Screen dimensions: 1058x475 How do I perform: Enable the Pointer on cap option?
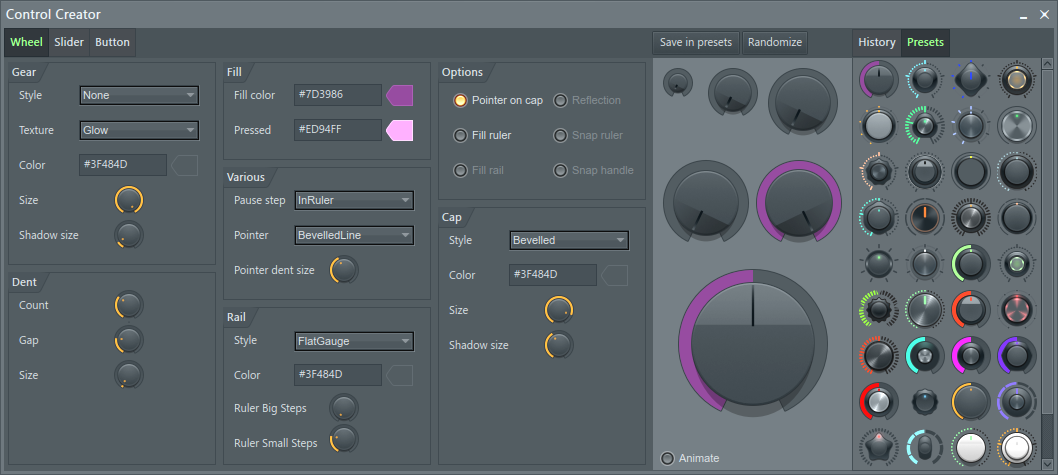tap(461, 100)
